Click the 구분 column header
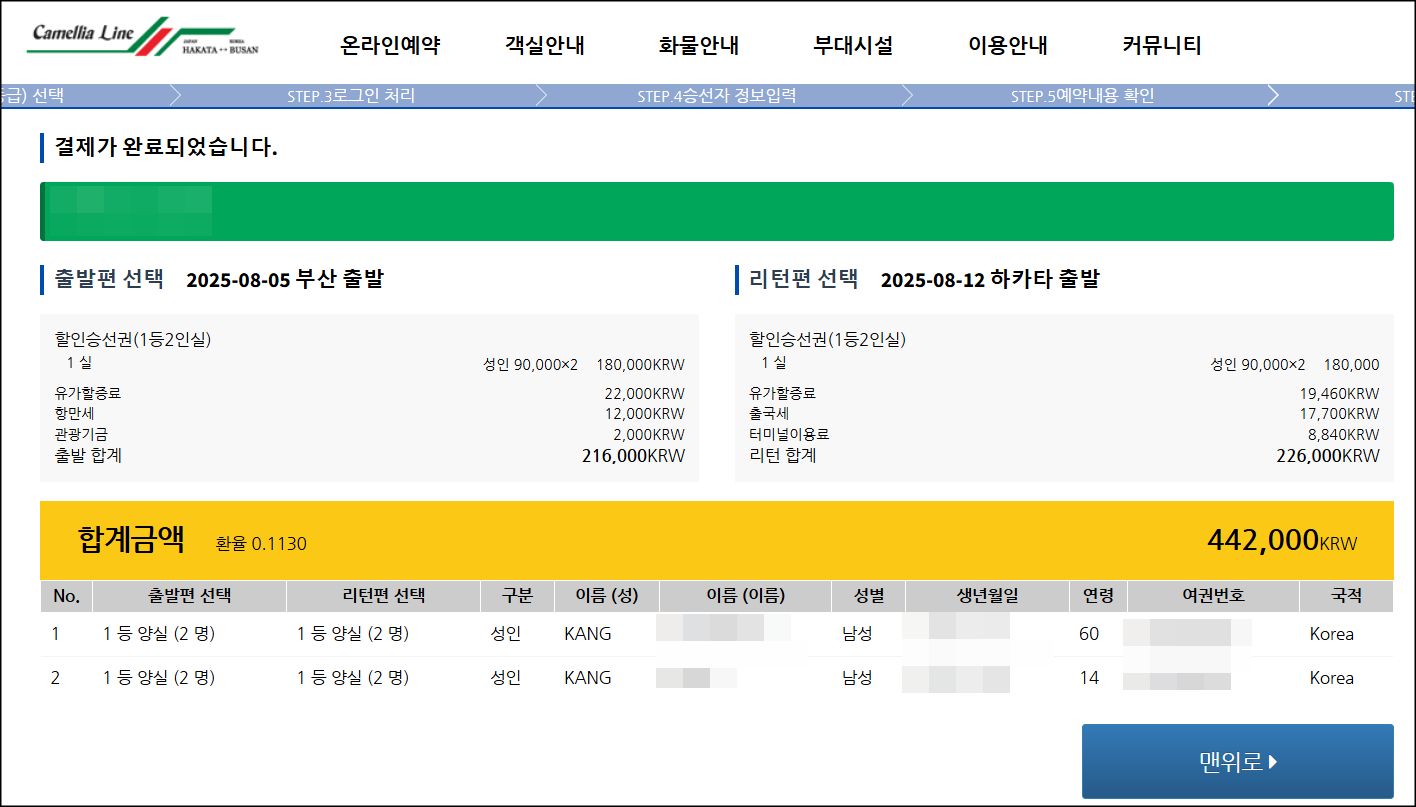1416x807 pixels. click(517, 596)
